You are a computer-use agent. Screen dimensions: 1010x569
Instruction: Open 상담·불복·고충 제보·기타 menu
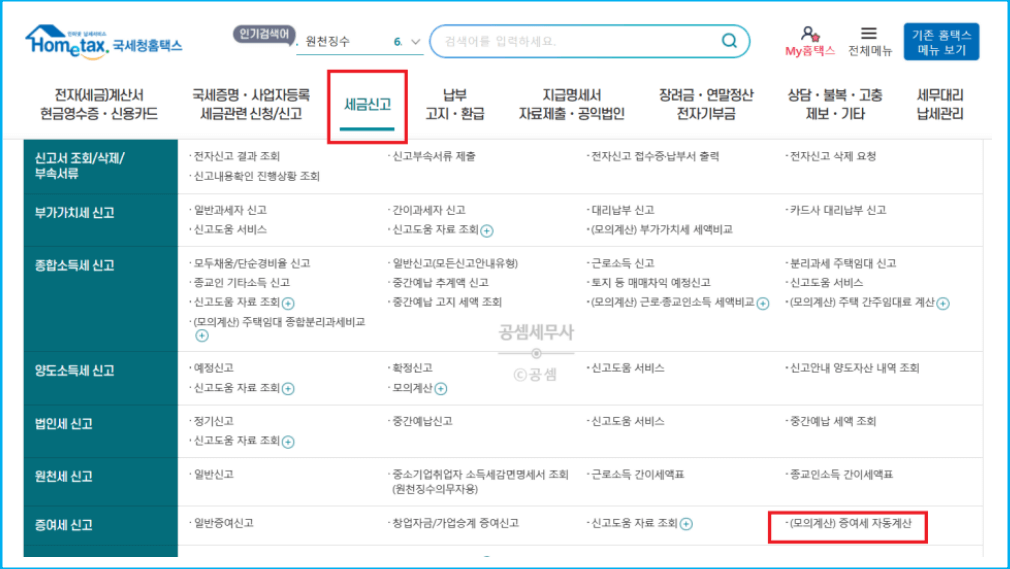coord(835,104)
